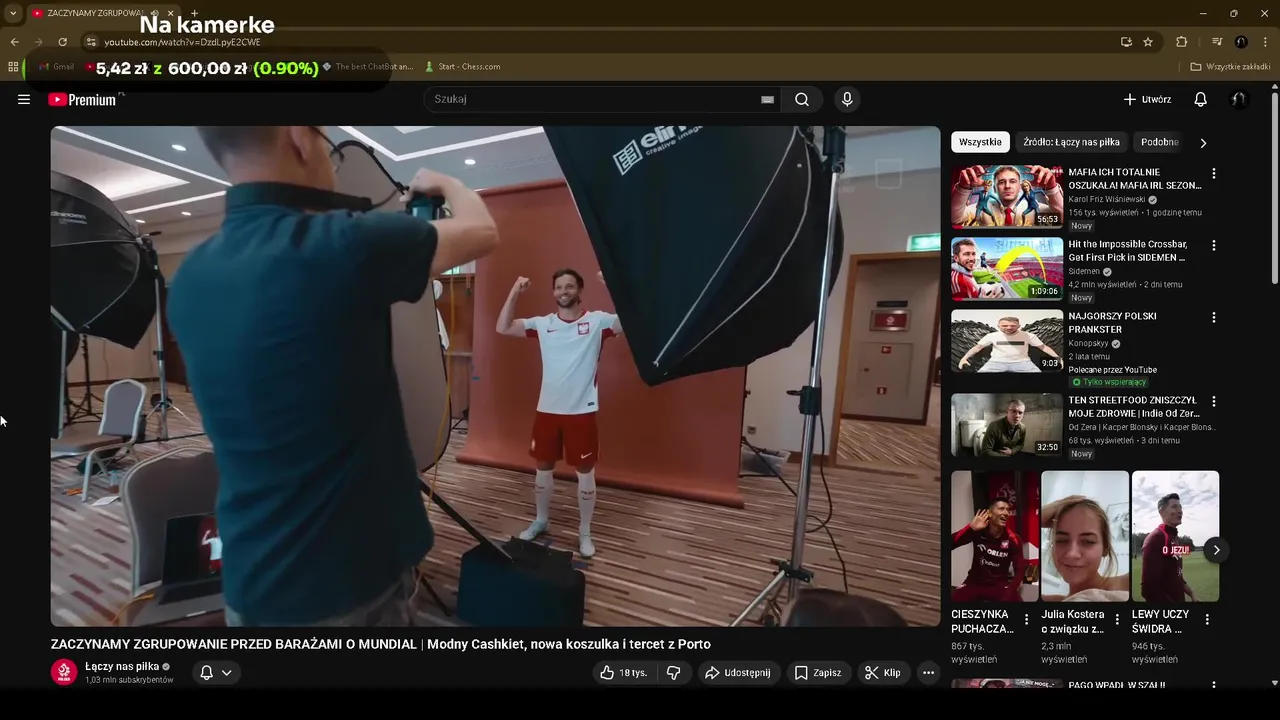Show more filter chips with right arrow
The width and height of the screenshot is (1280, 720).
click(x=1203, y=143)
